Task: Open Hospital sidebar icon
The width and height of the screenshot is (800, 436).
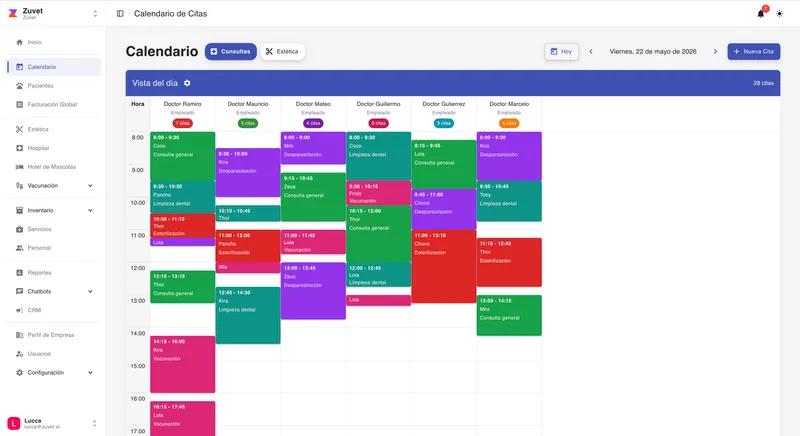Action: [x=19, y=148]
